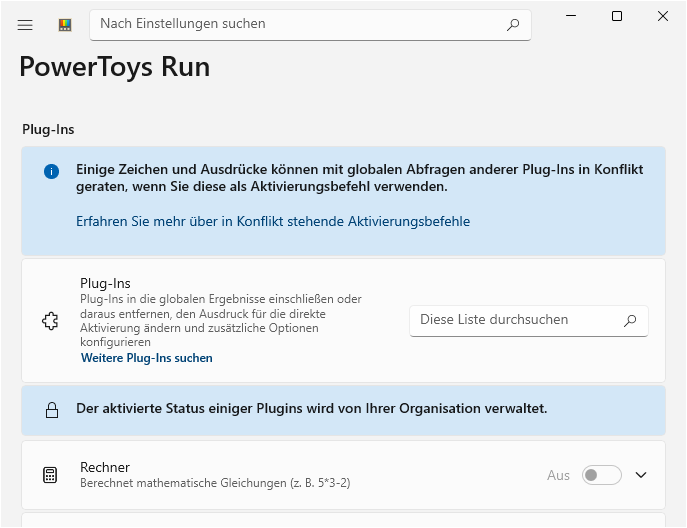687x528 pixels.
Task: Click the 'Plug-Ins' section heading
Action: pos(48,130)
